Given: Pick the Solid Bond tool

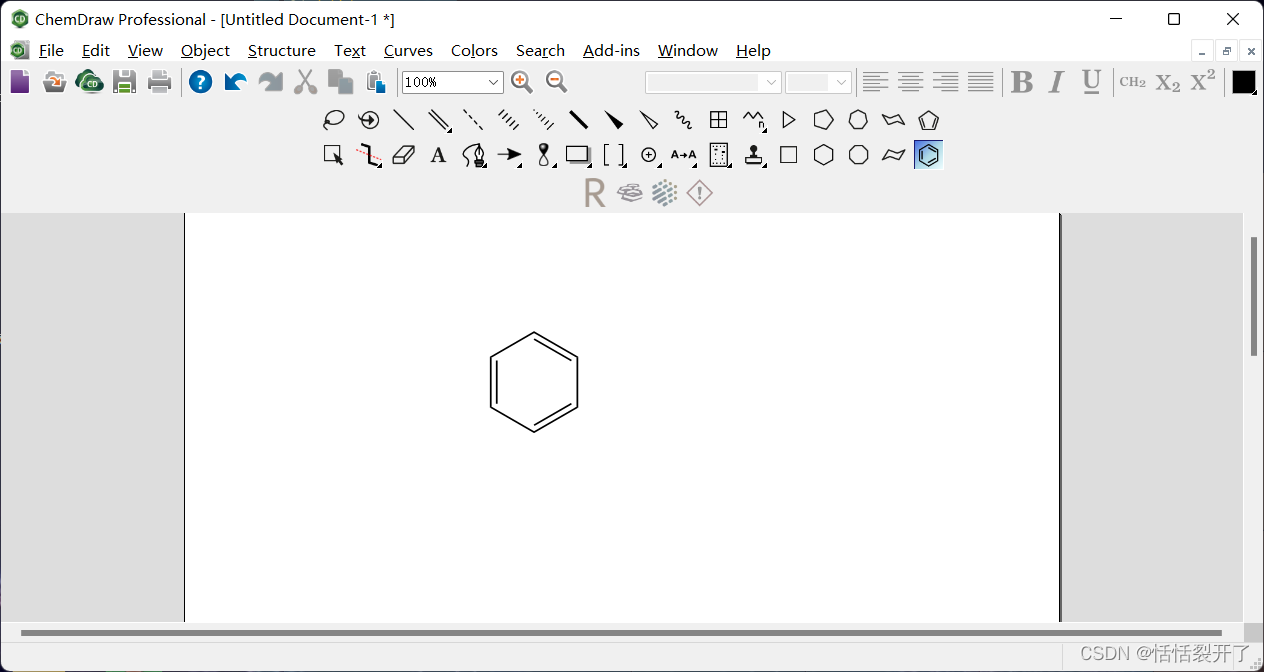Looking at the screenshot, I should coord(404,120).
